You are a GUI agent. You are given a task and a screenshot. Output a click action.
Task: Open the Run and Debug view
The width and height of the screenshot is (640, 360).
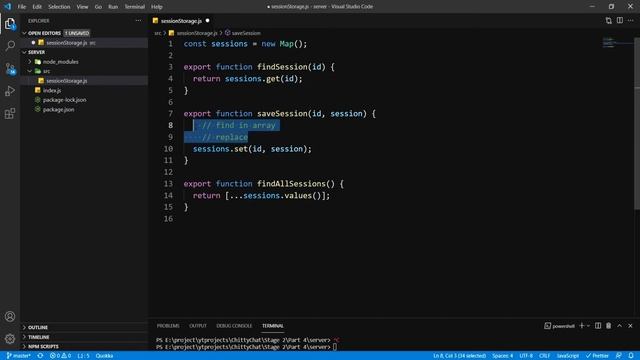coord(10,91)
